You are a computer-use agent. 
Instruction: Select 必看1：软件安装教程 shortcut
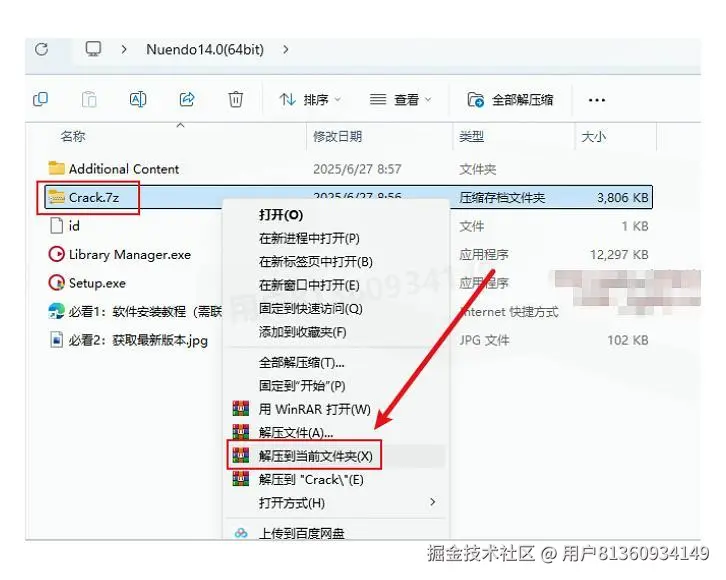point(145,312)
